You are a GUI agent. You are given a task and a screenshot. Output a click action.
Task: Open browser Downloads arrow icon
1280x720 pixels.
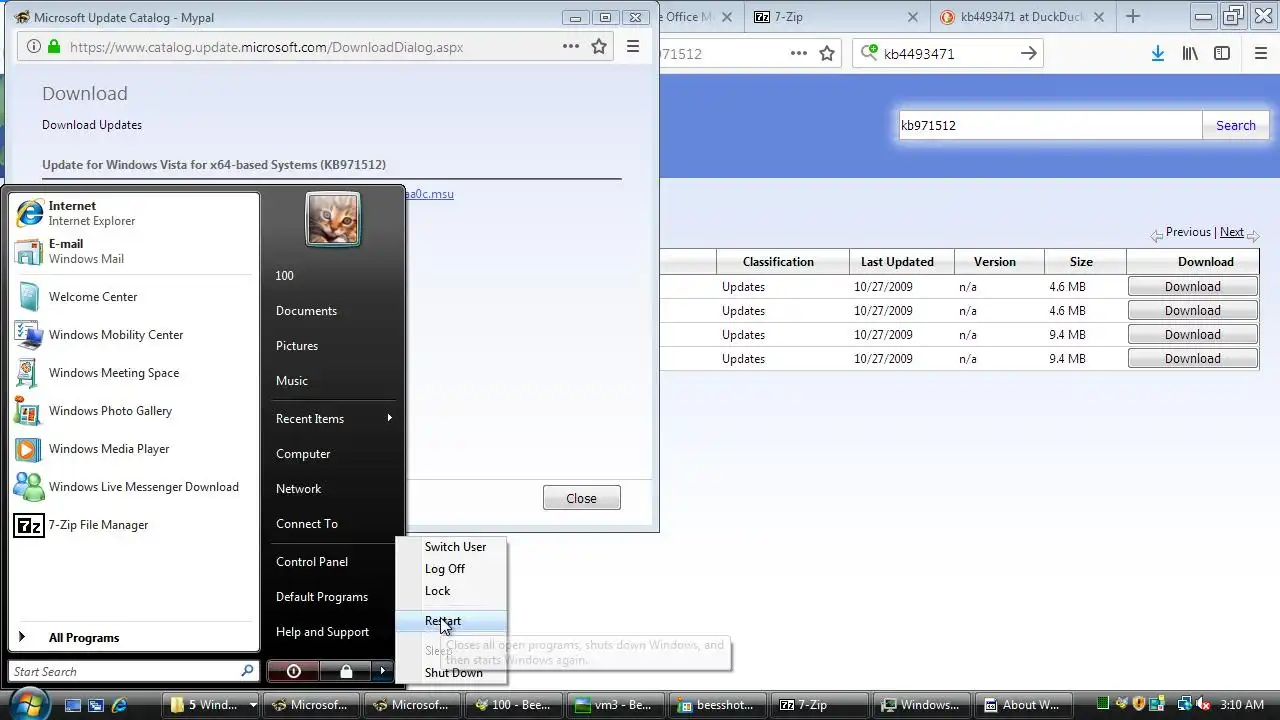tap(1157, 54)
